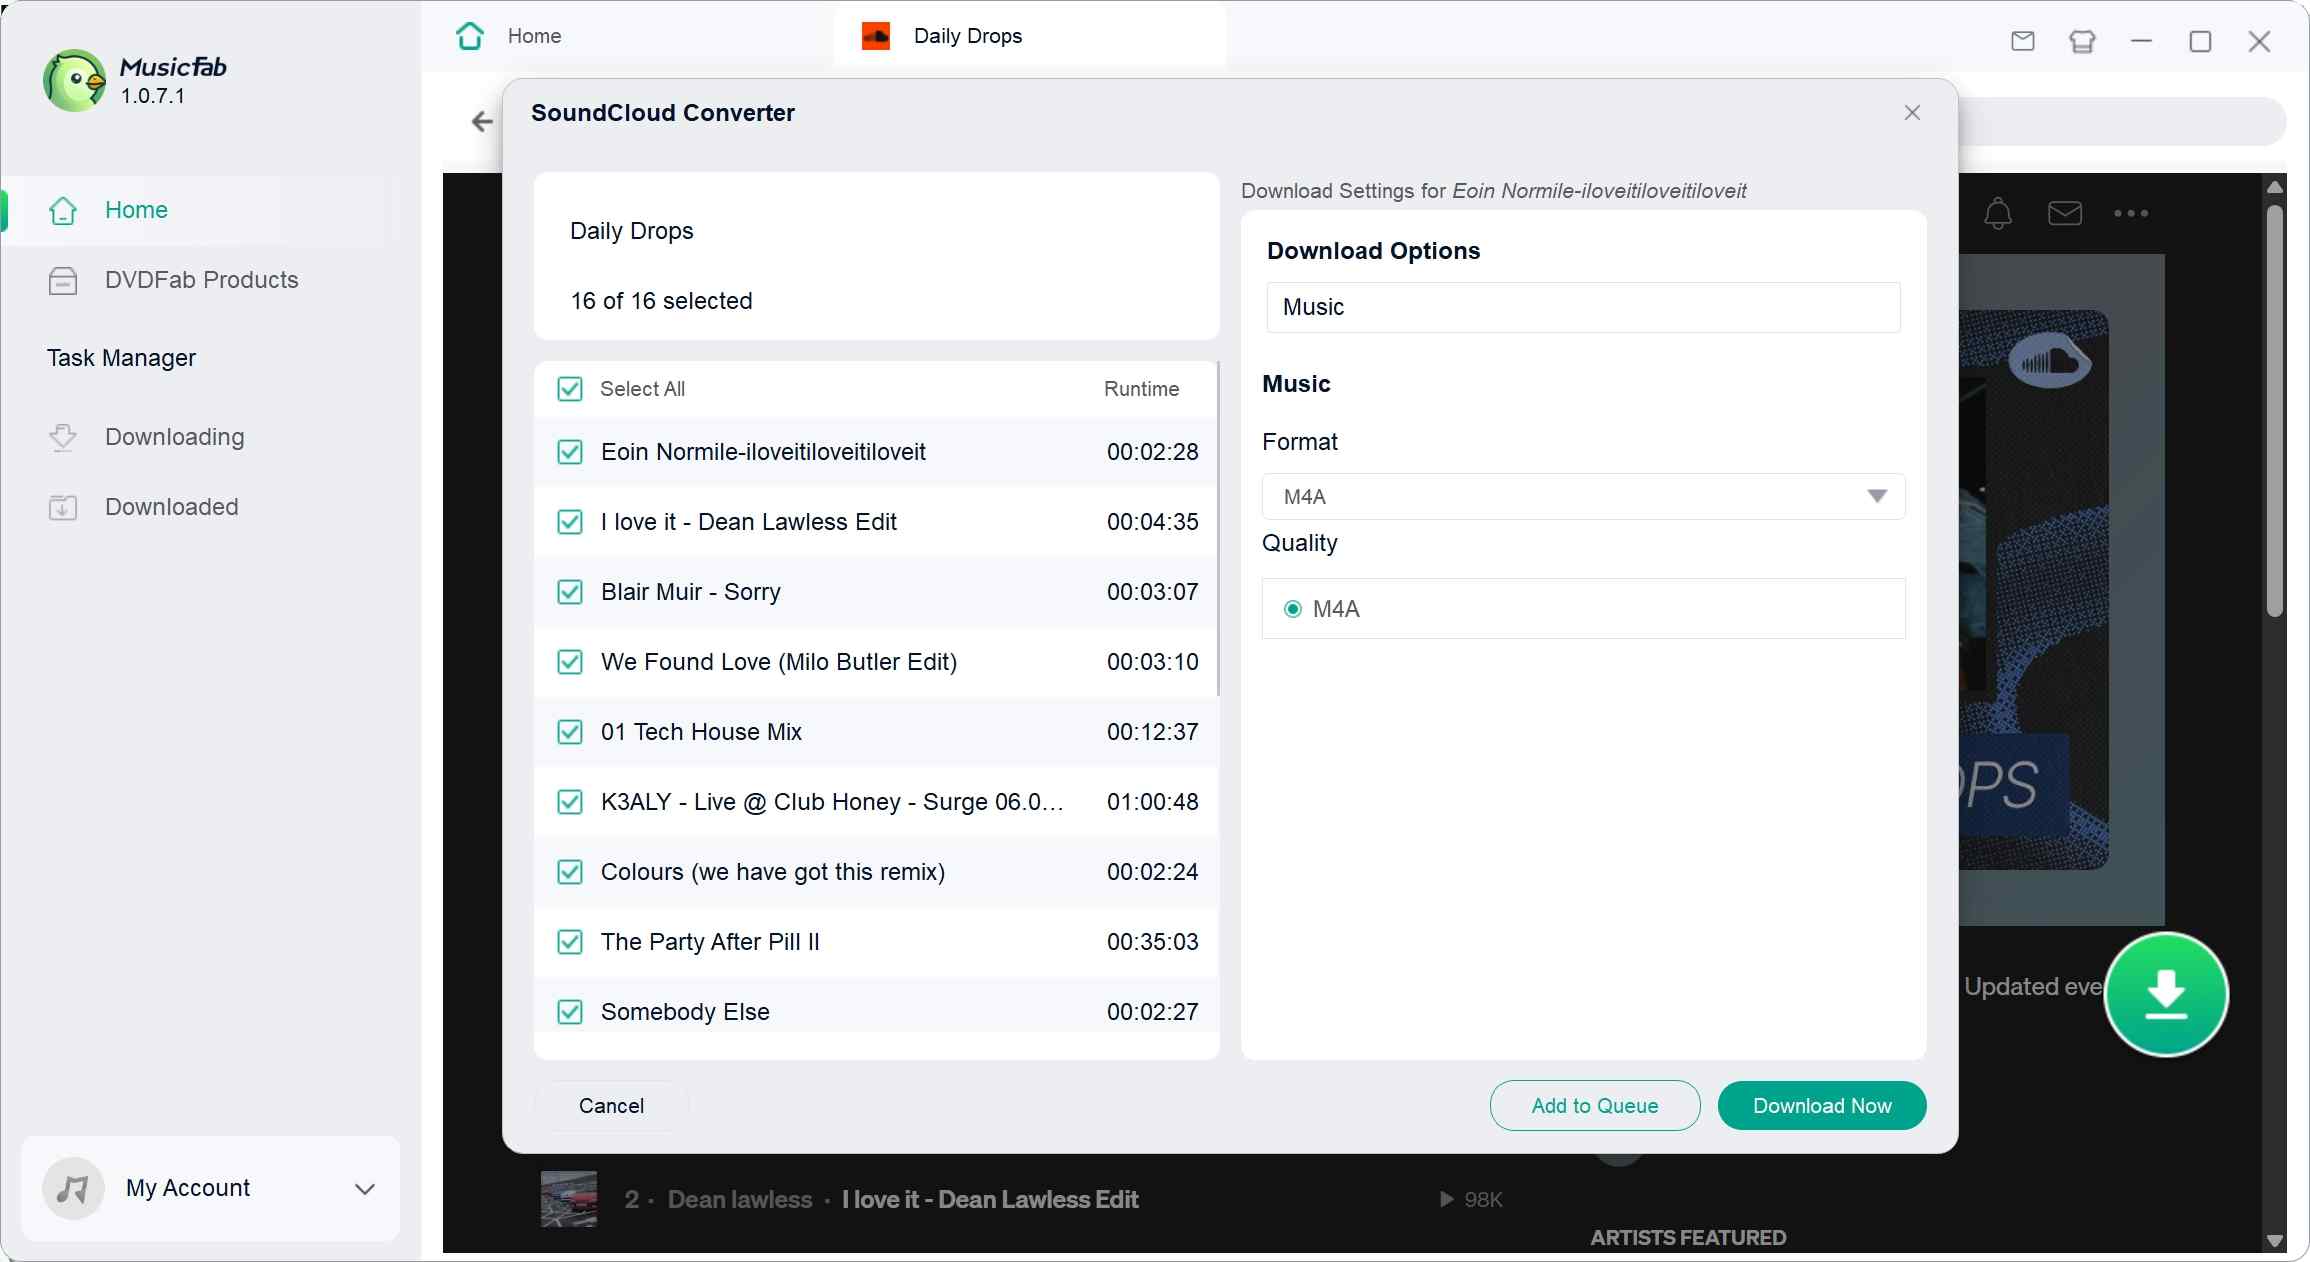Click the MusicFab parrot logo
The width and height of the screenshot is (2310, 1262).
(74, 80)
